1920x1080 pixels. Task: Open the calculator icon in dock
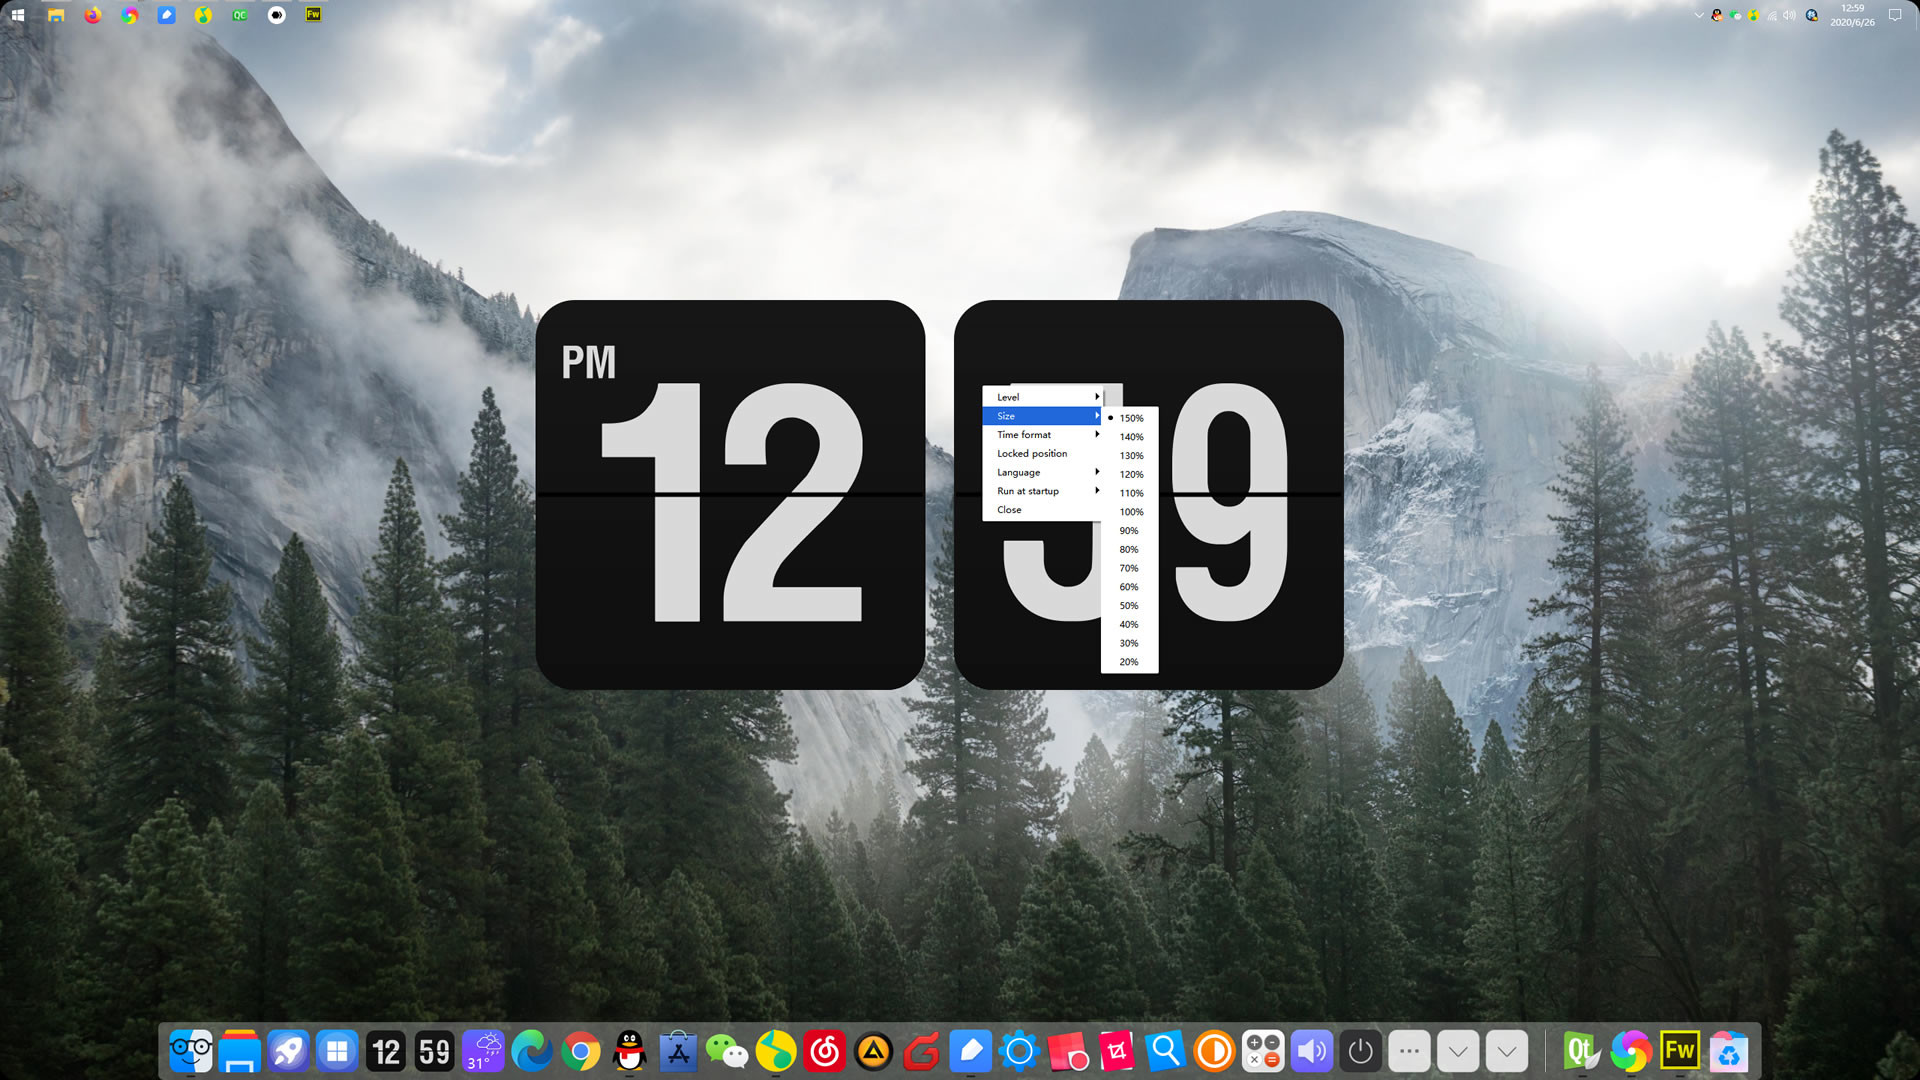tap(1263, 1051)
